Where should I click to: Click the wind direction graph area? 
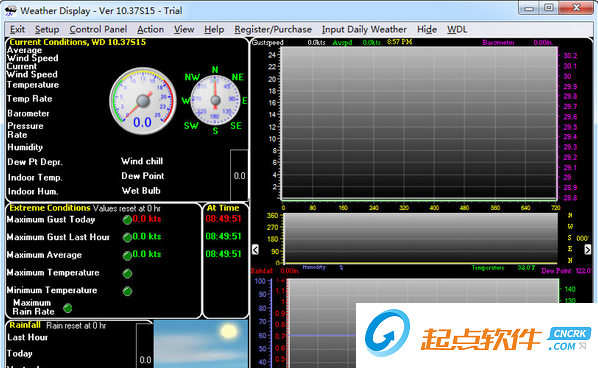tap(420, 238)
